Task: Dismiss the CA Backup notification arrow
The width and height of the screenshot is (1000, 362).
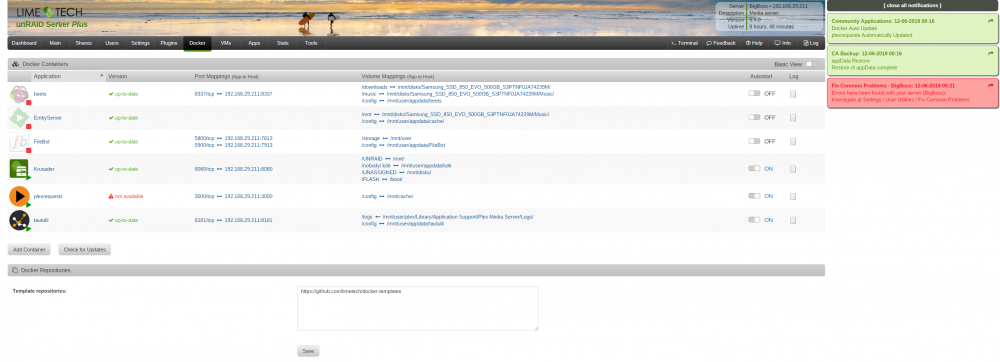Action: pyautogui.click(x=990, y=54)
